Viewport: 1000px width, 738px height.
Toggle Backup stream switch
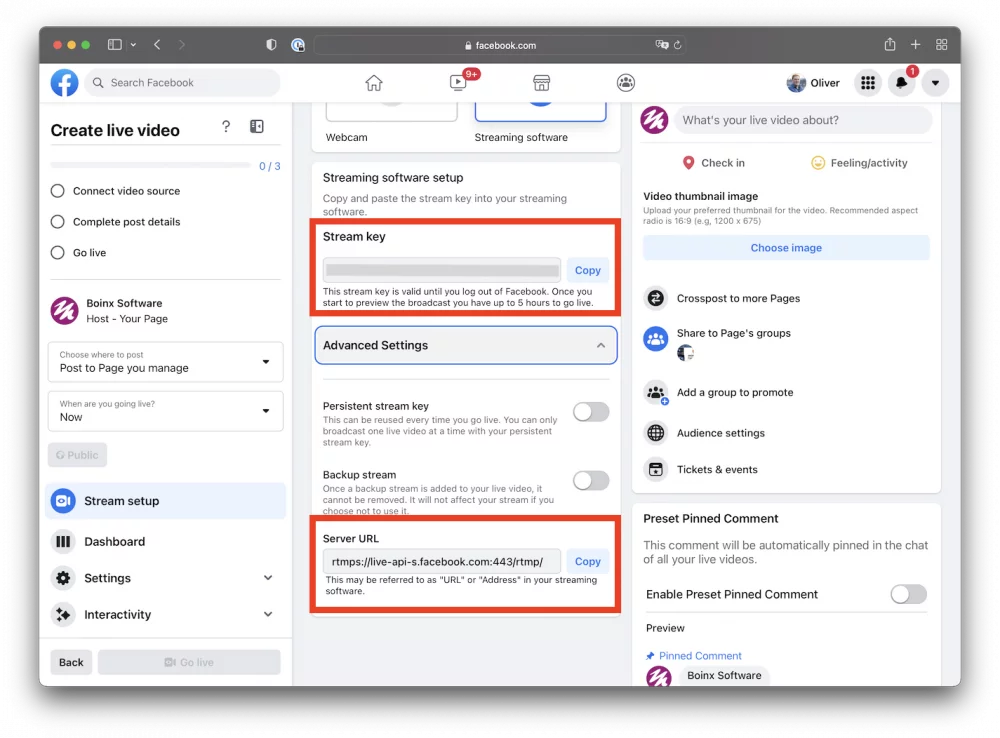[591, 480]
